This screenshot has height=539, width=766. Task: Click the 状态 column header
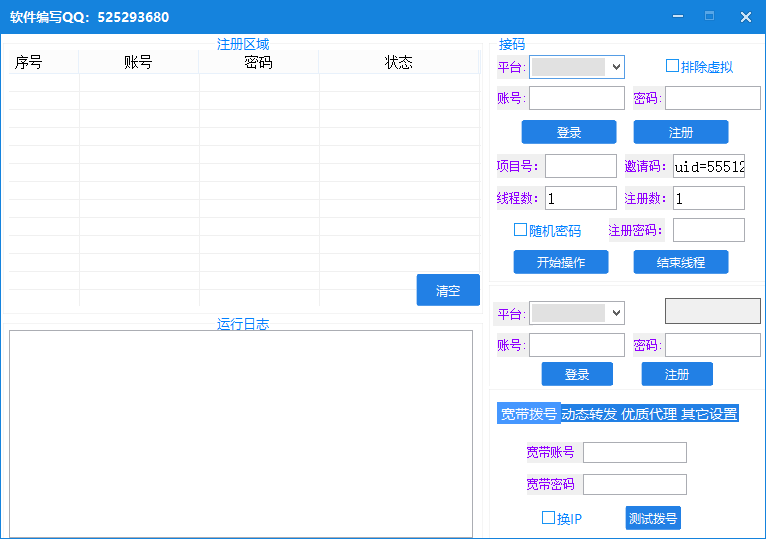pos(398,62)
